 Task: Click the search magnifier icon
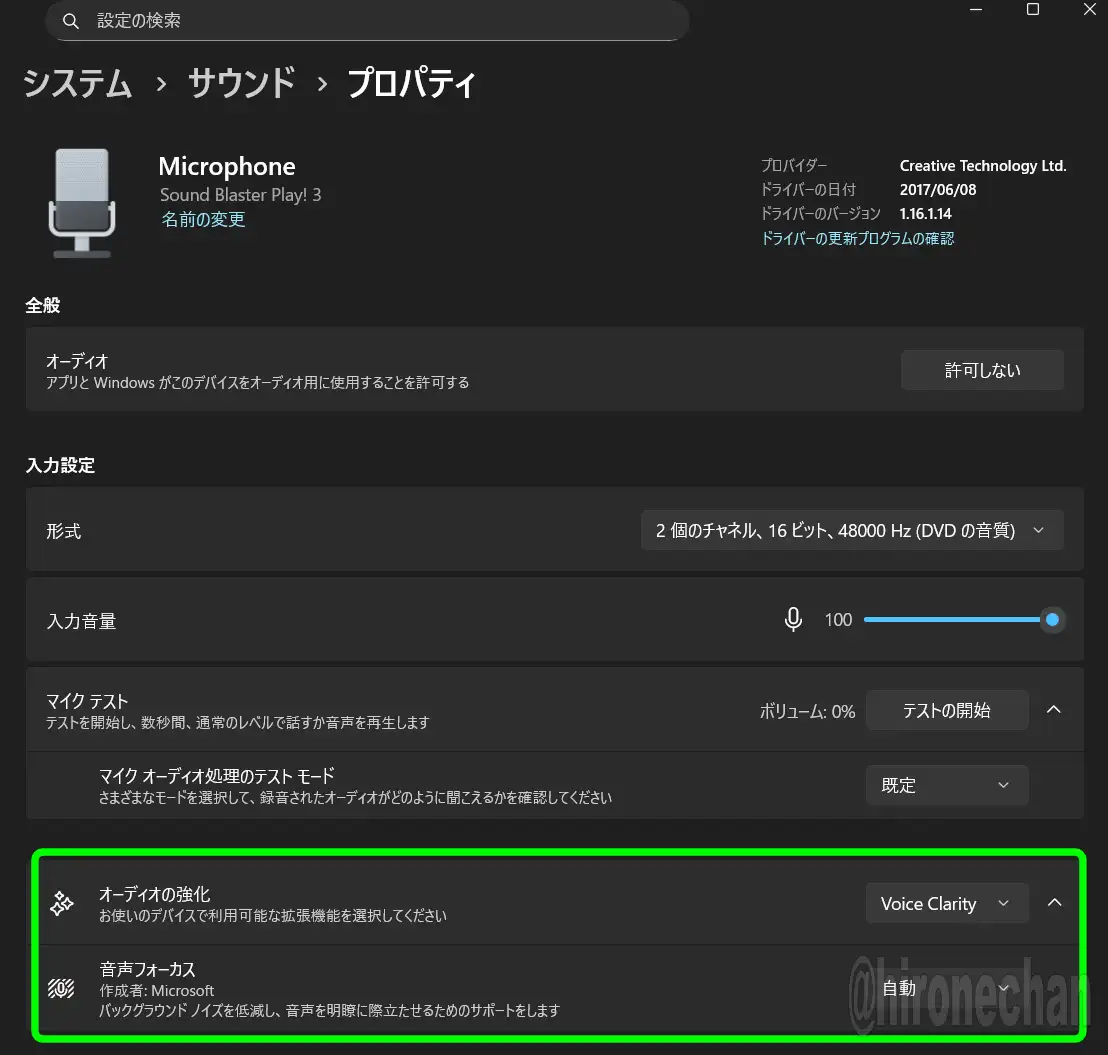coord(70,21)
